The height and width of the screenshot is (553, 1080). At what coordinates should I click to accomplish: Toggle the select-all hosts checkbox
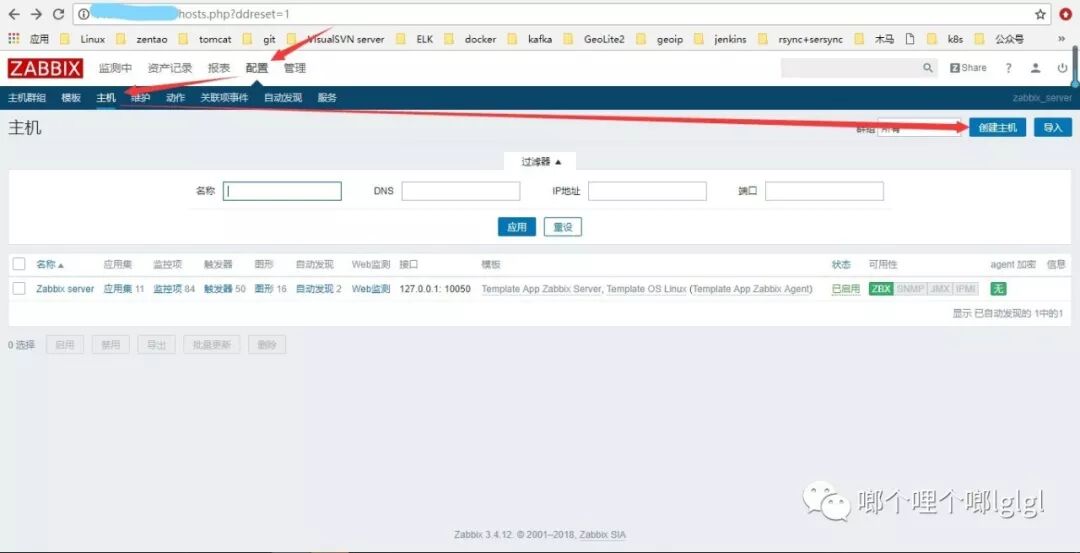coord(19,264)
